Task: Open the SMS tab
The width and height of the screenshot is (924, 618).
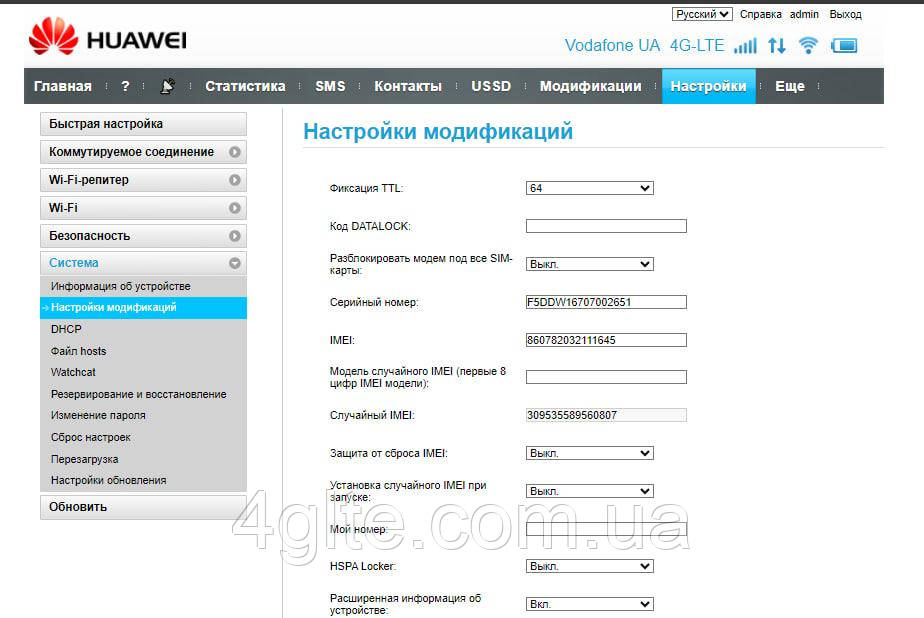Action: point(330,86)
